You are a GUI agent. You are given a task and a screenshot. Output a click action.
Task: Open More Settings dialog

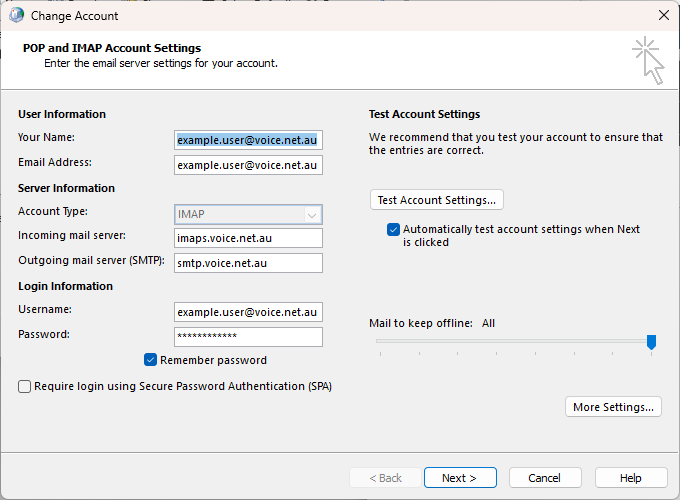coord(613,407)
